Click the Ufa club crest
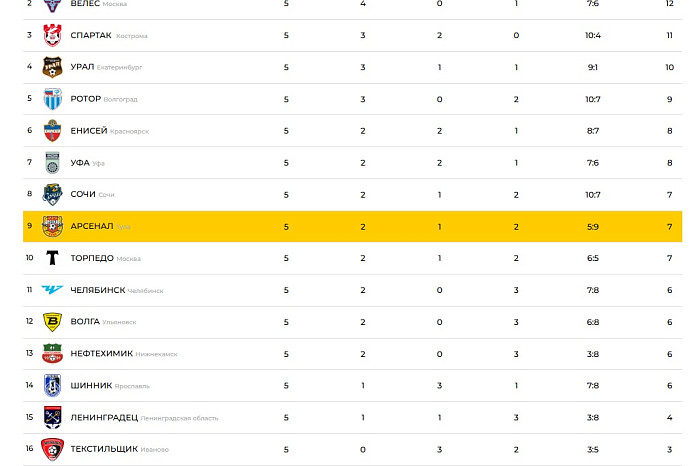This screenshot has width=700, height=466. point(52,163)
